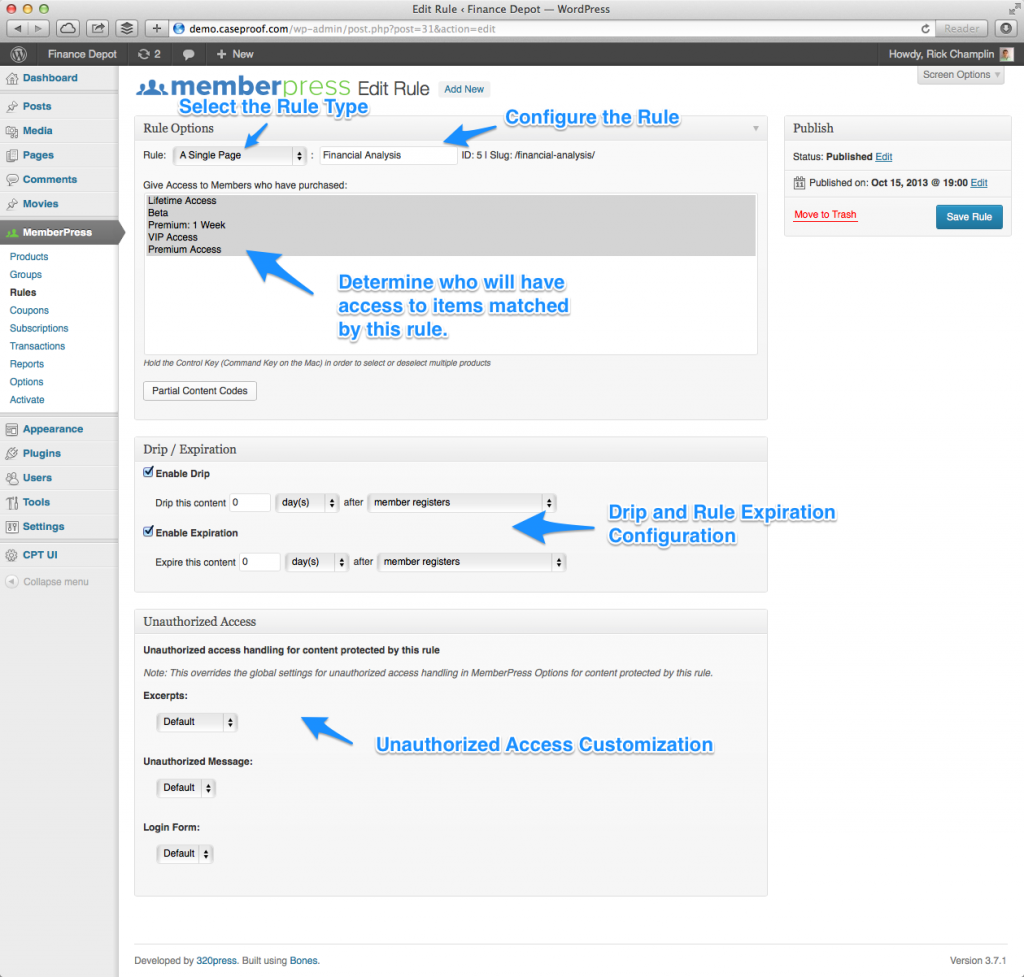Click the Expire this content number field
Image resolution: width=1024 pixels, height=977 pixels.
(x=260, y=562)
